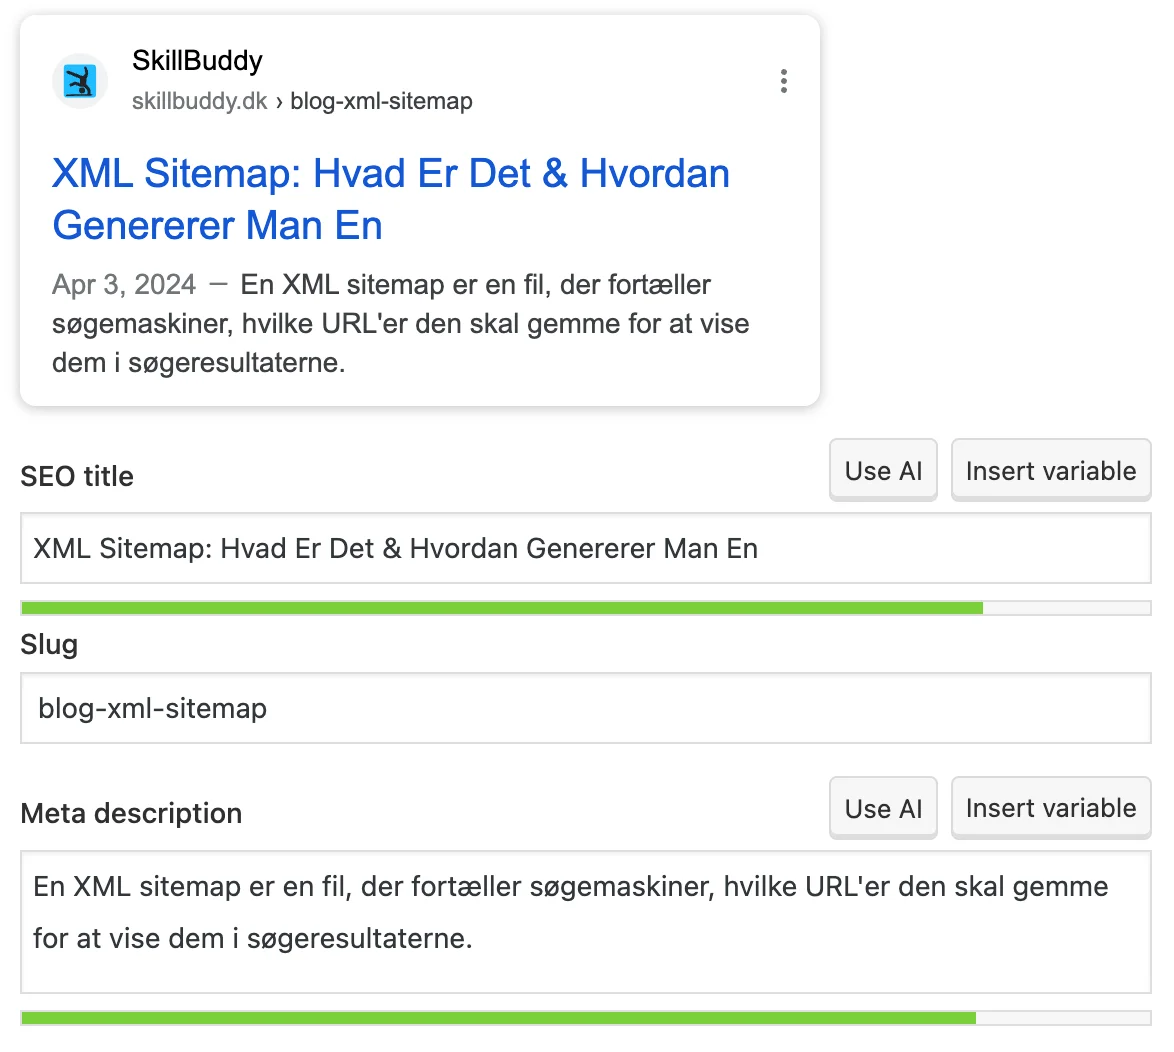Click the blog-xml-sitemap breadcrumb text
The height and width of the screenshot is (1052, 1174).
pyautogui.click(x=380, y=101)
